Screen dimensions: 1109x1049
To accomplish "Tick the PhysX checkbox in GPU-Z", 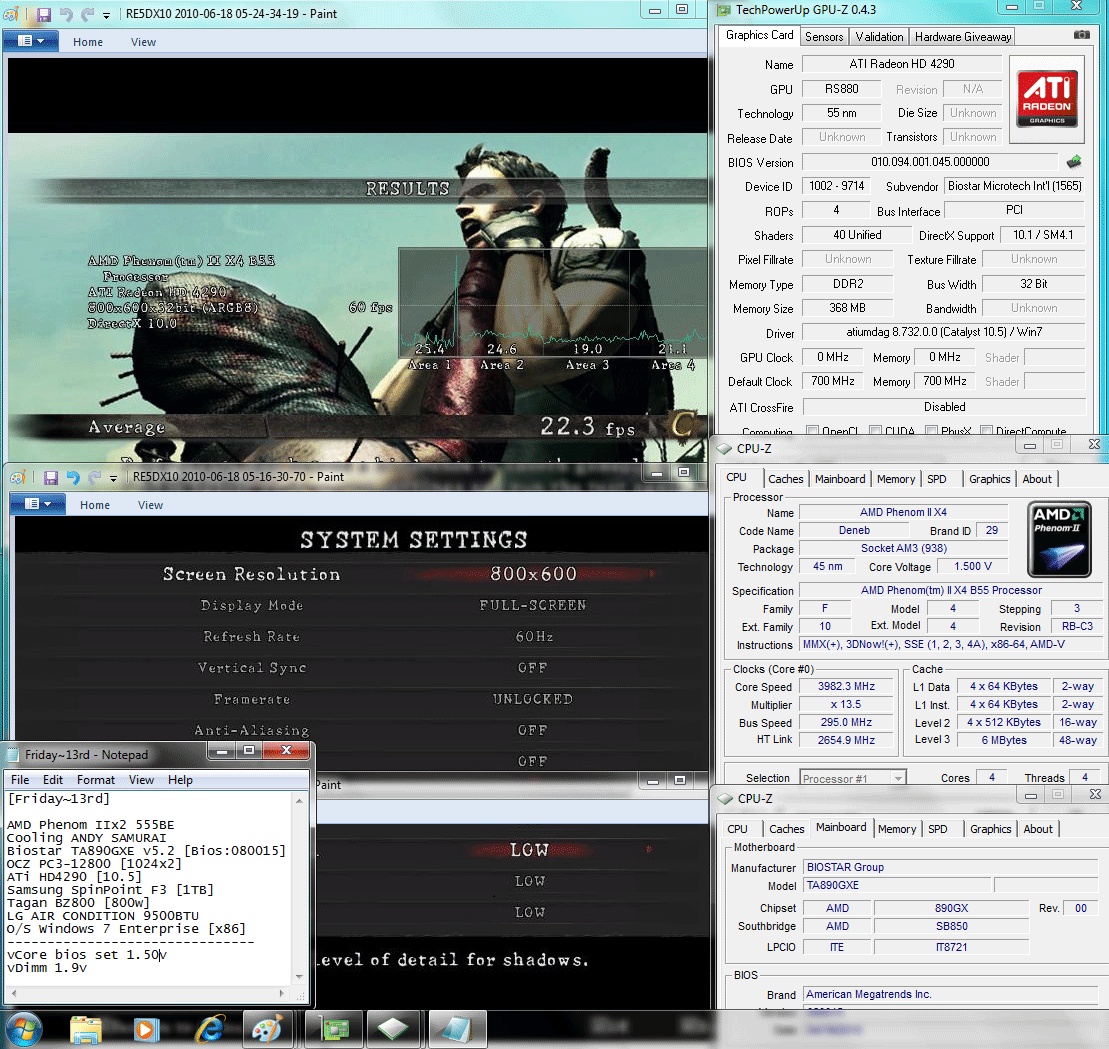I will (931, 431).
